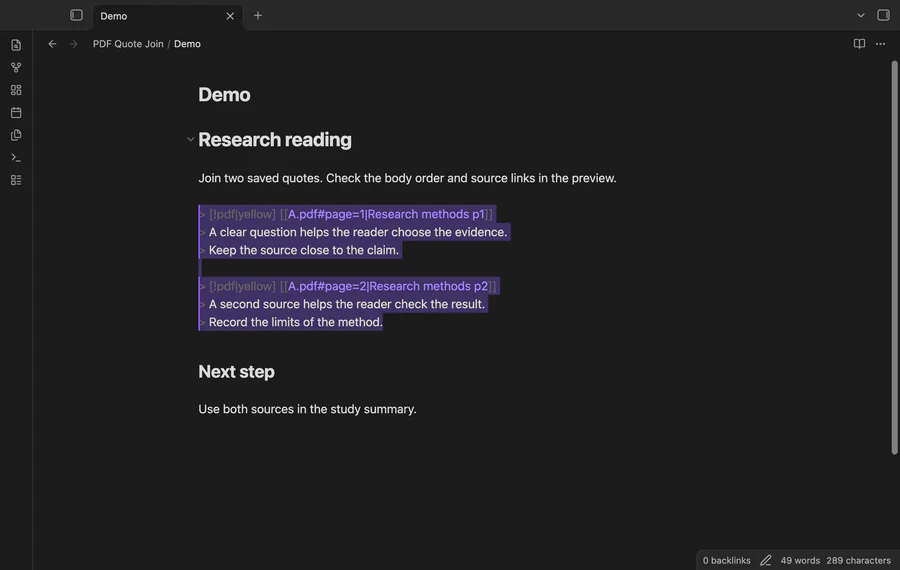Open a new tab with plus icon

pyautogui.click(x=258, y=15)
